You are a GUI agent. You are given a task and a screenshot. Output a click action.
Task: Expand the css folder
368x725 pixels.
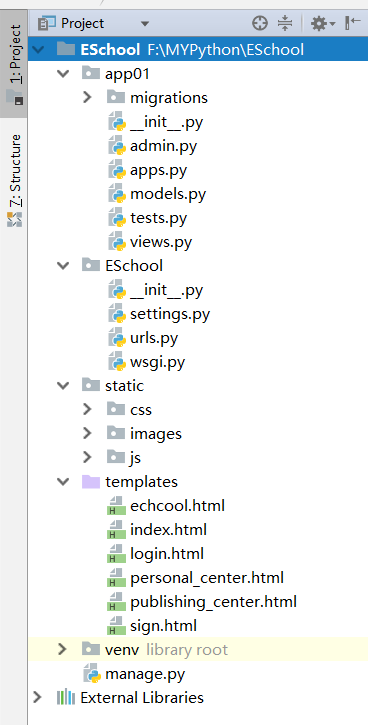[x=87, y=409]
